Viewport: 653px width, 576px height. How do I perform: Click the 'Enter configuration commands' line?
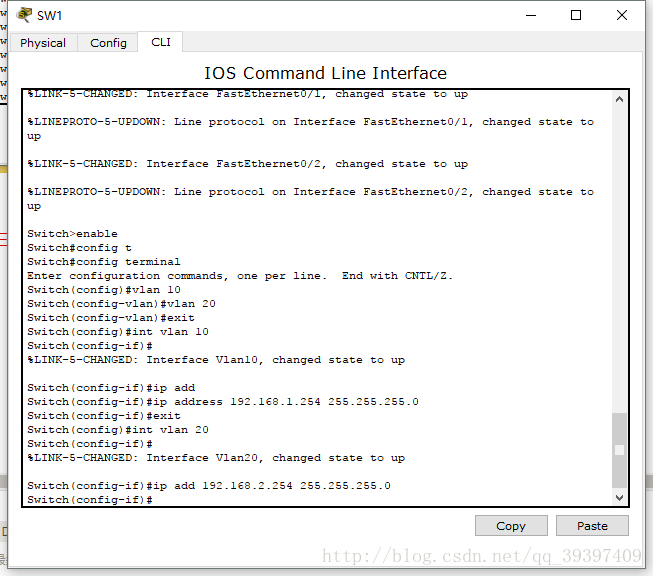[240, 276]
